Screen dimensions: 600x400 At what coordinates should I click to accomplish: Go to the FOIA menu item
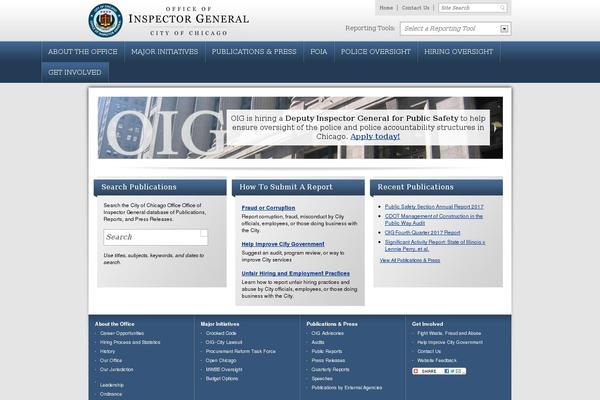(x=319, y=52)
